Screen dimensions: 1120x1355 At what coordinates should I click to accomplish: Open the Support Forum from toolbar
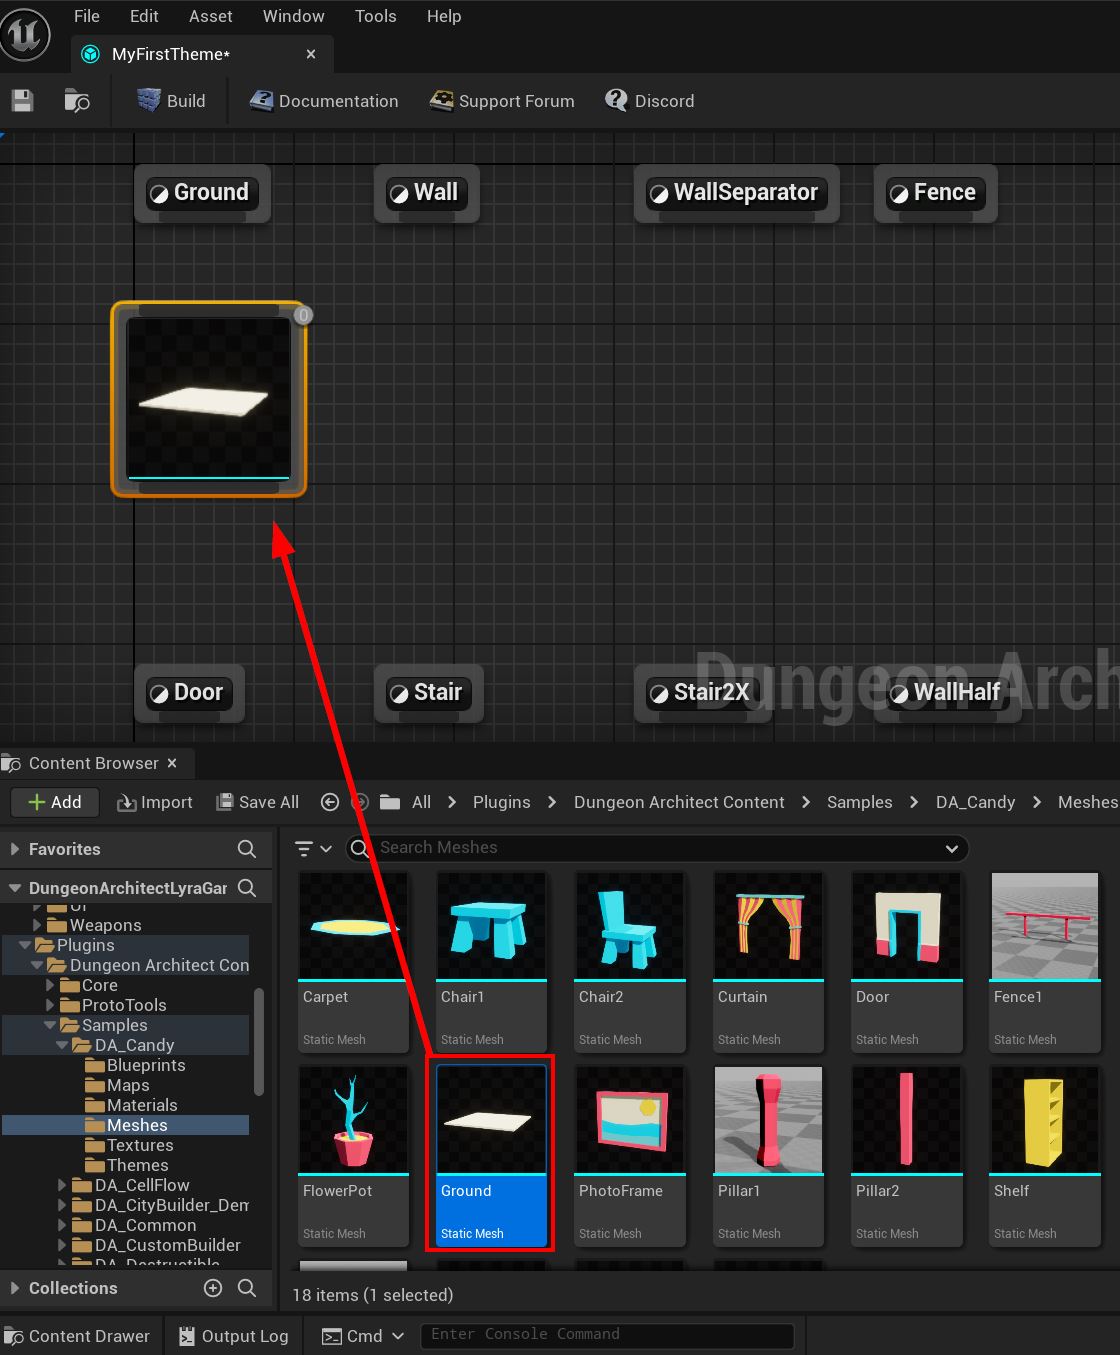(x=502, y=101)
